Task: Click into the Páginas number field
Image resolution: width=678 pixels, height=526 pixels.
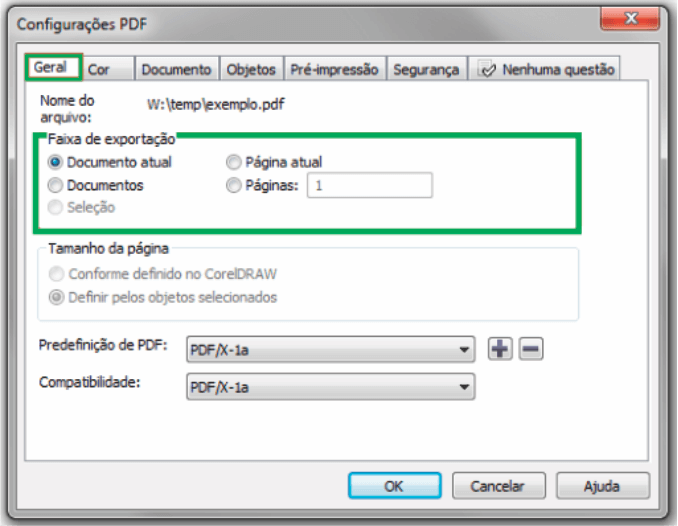Action: coord(370,186)
